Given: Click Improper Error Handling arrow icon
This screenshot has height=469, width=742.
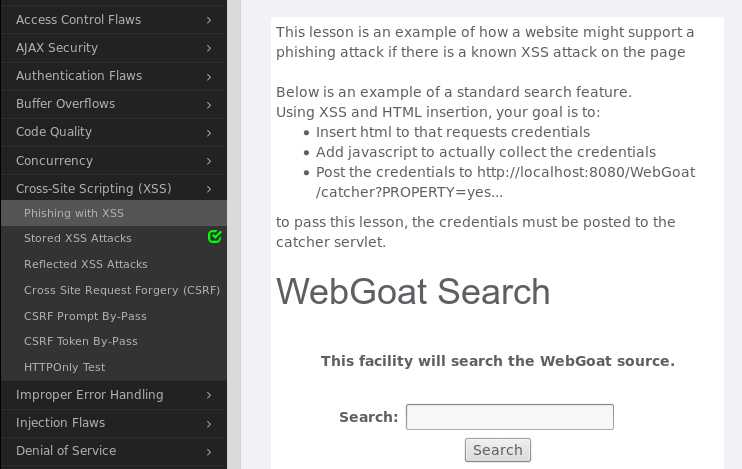Looking at the screenshot, I should 209,395.
